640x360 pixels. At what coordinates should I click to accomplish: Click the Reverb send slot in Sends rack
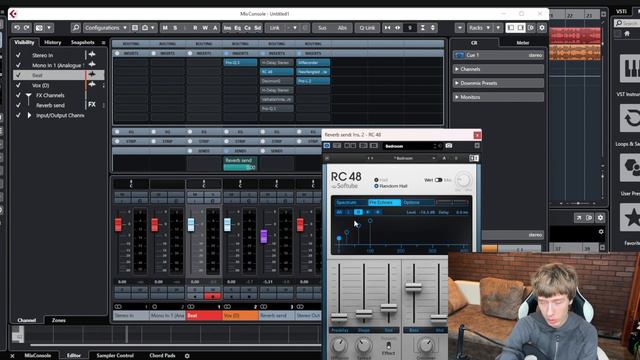pyautogui.click(x=240, y=163)
